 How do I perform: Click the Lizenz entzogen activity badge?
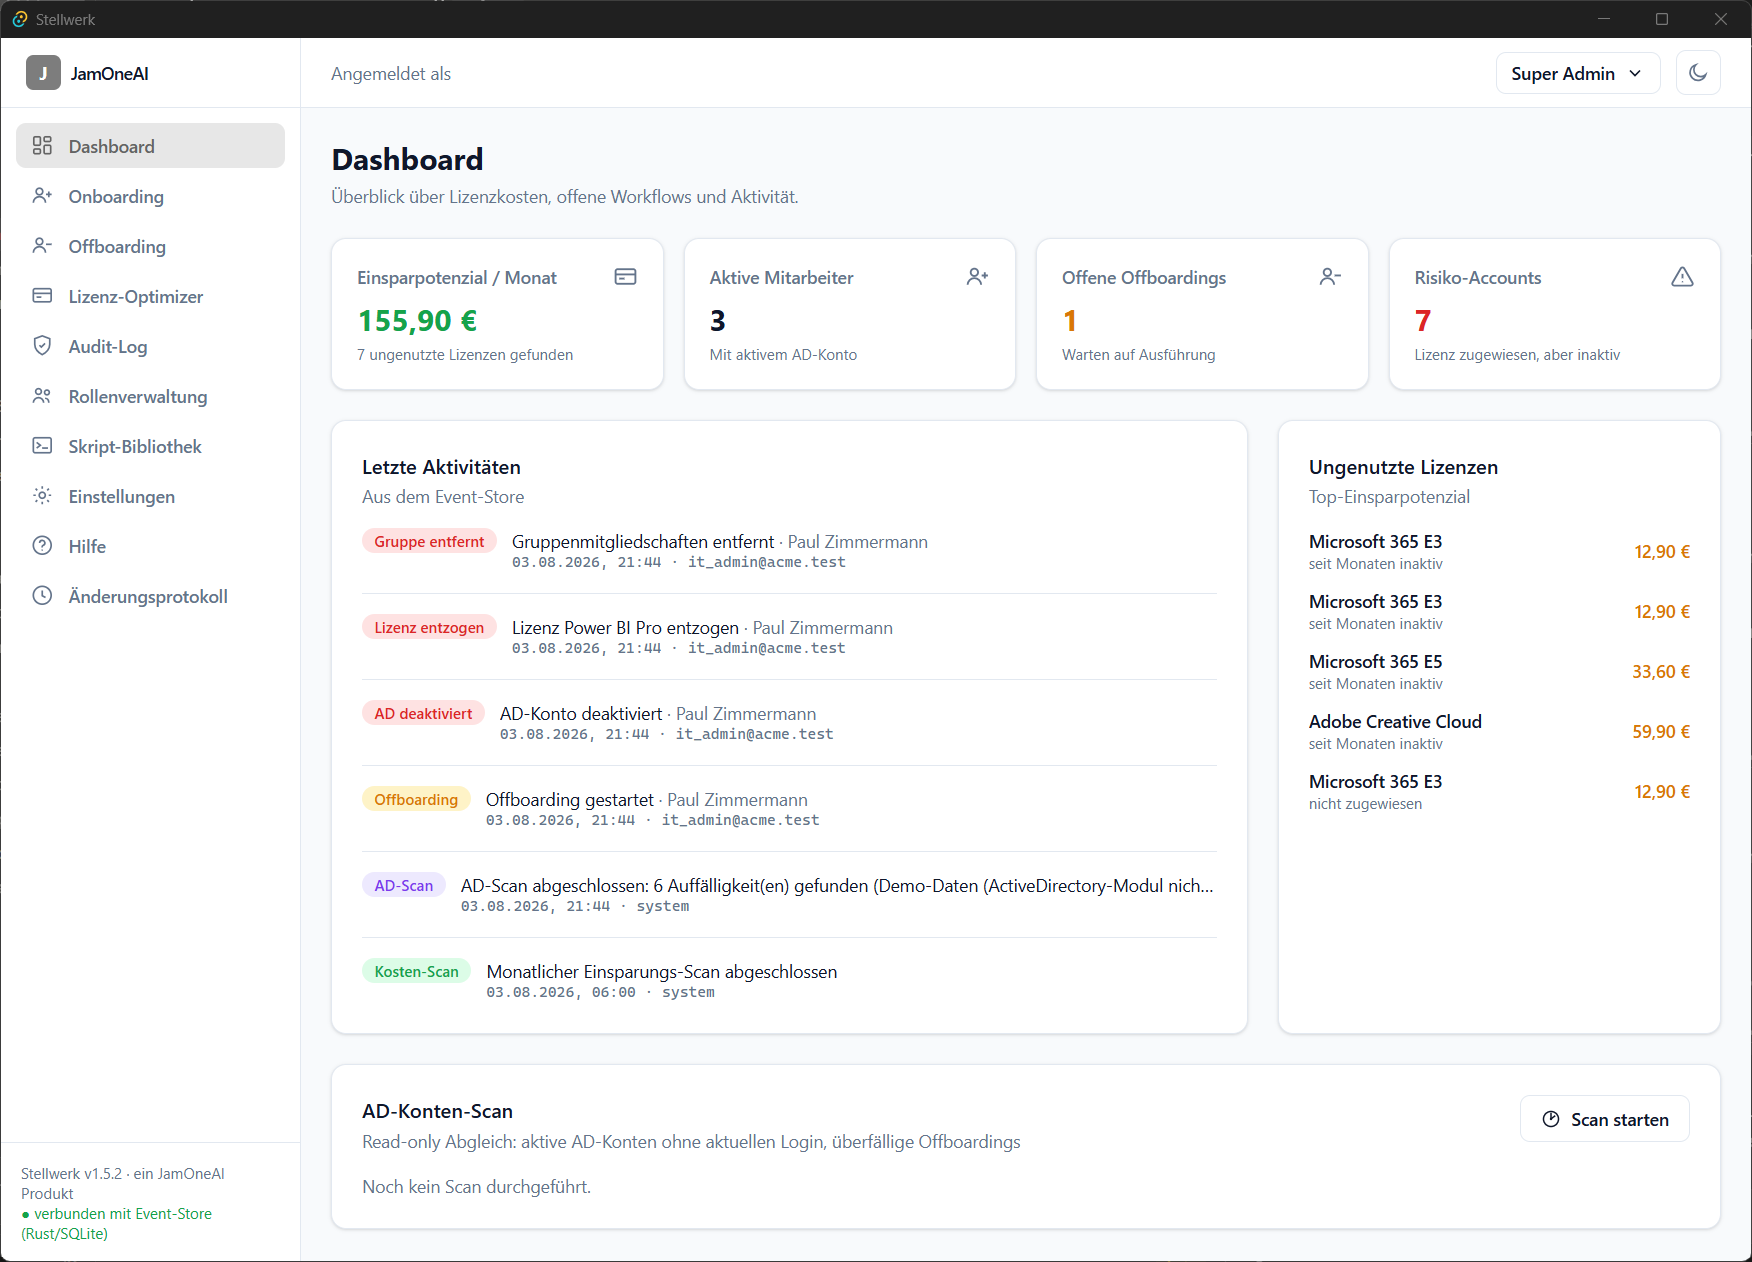pyautogui.click(x=429, y=627)
